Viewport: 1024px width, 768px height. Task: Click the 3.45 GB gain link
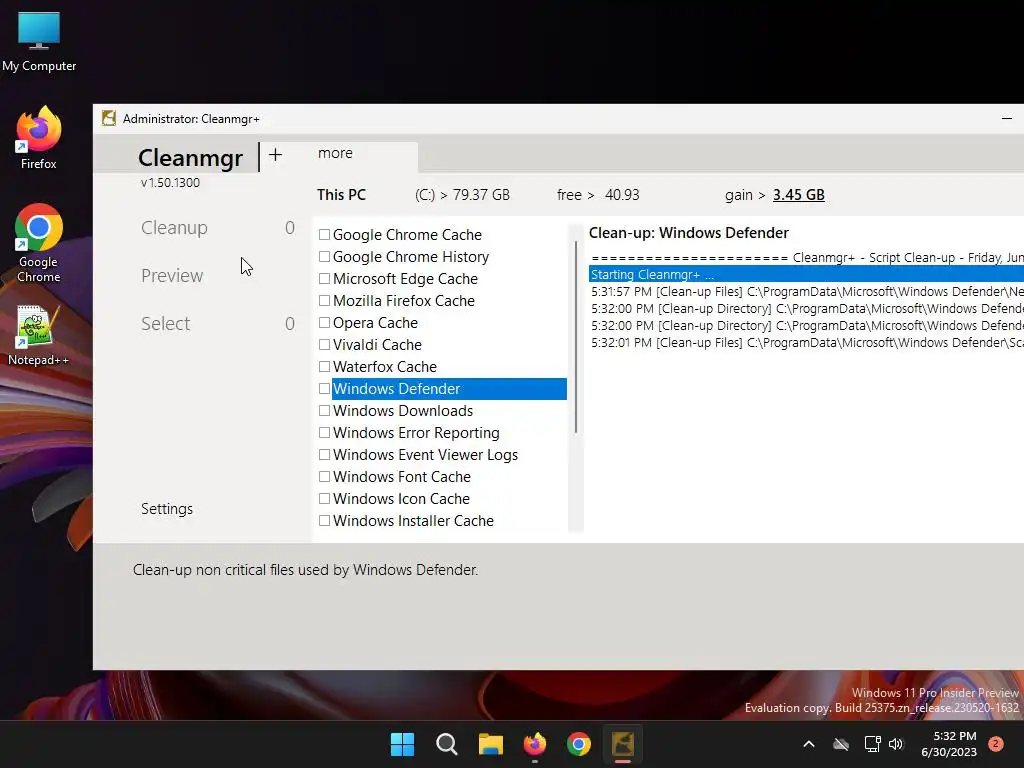point(799,195)
